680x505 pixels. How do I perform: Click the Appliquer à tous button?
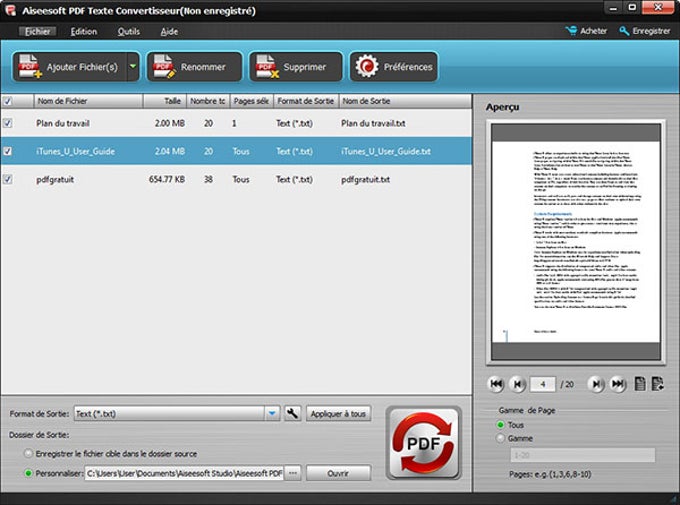point(338,414)
